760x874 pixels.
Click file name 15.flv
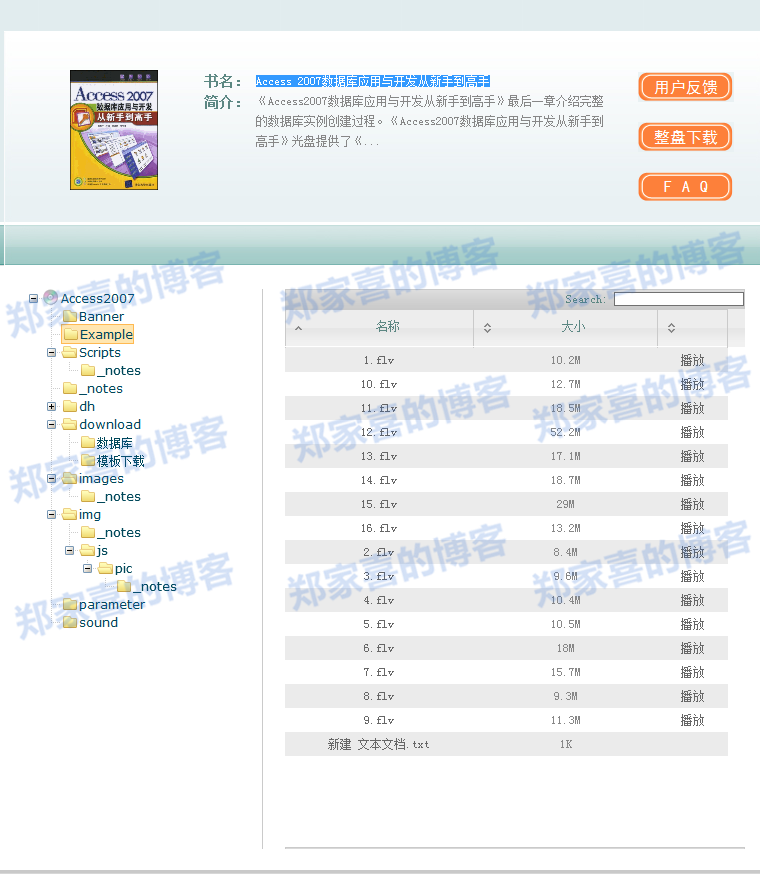379,504
